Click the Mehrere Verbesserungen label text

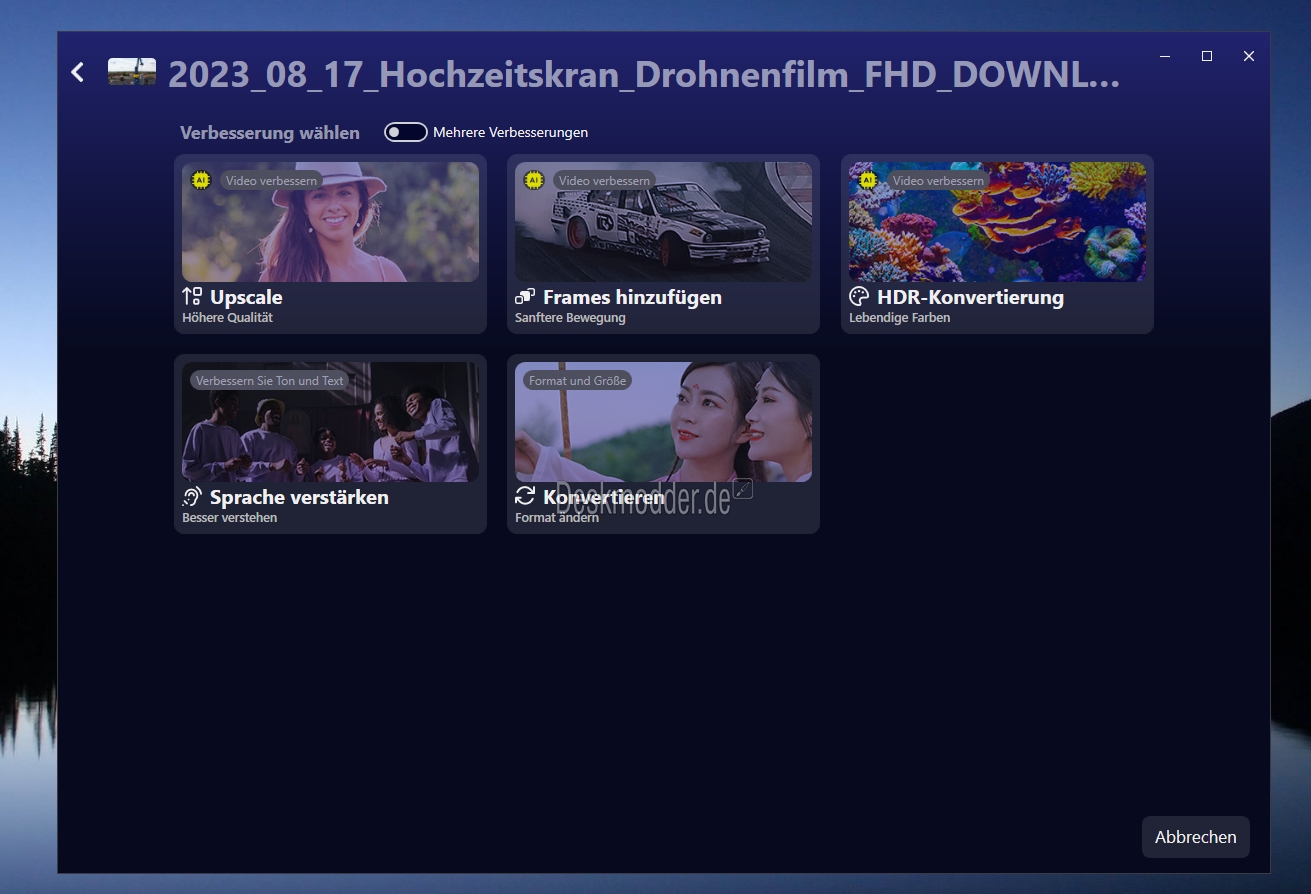pos(510,132)
